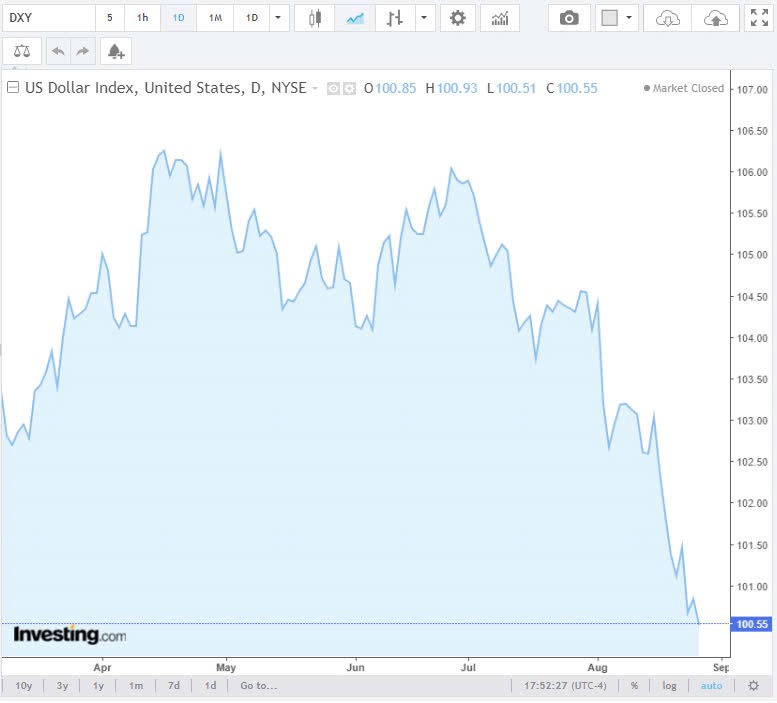Image resolution: width=777 pixels, height=703 pixels.
Task: Open the series format icon
Action: (350, 89)
